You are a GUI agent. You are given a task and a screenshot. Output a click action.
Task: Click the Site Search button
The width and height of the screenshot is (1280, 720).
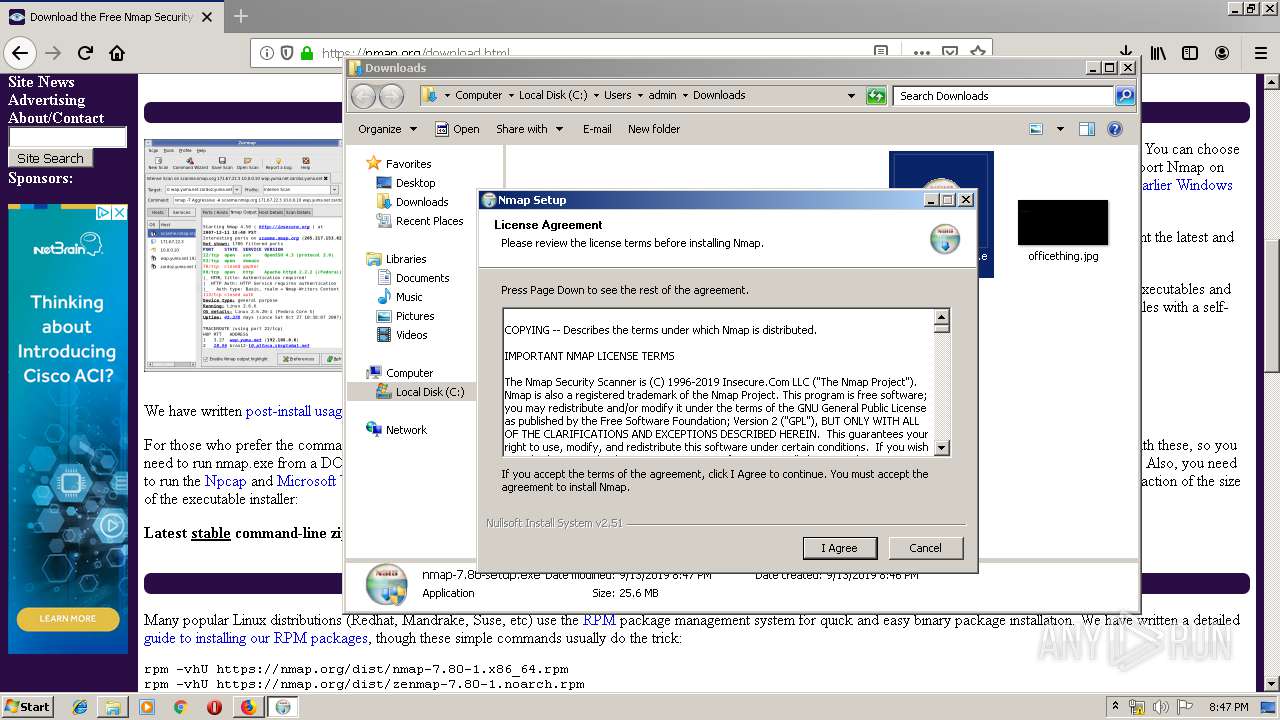[x=50, y=158]
